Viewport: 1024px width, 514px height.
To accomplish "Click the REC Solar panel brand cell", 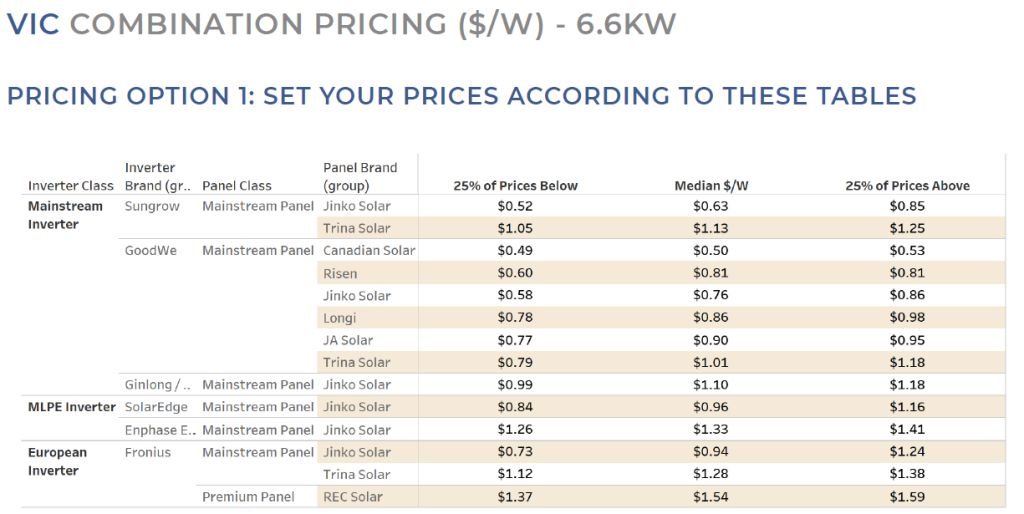I will pyautogui.click(x=353, y=497).
